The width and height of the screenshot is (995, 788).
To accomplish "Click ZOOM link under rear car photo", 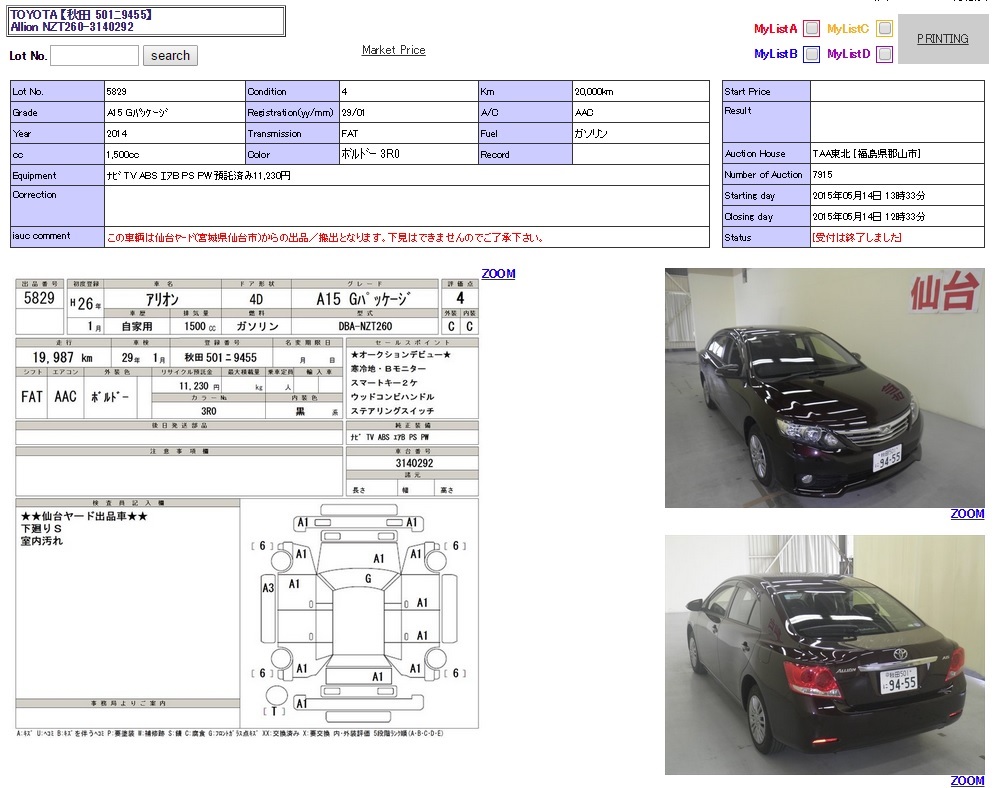I will coord(967,781).
